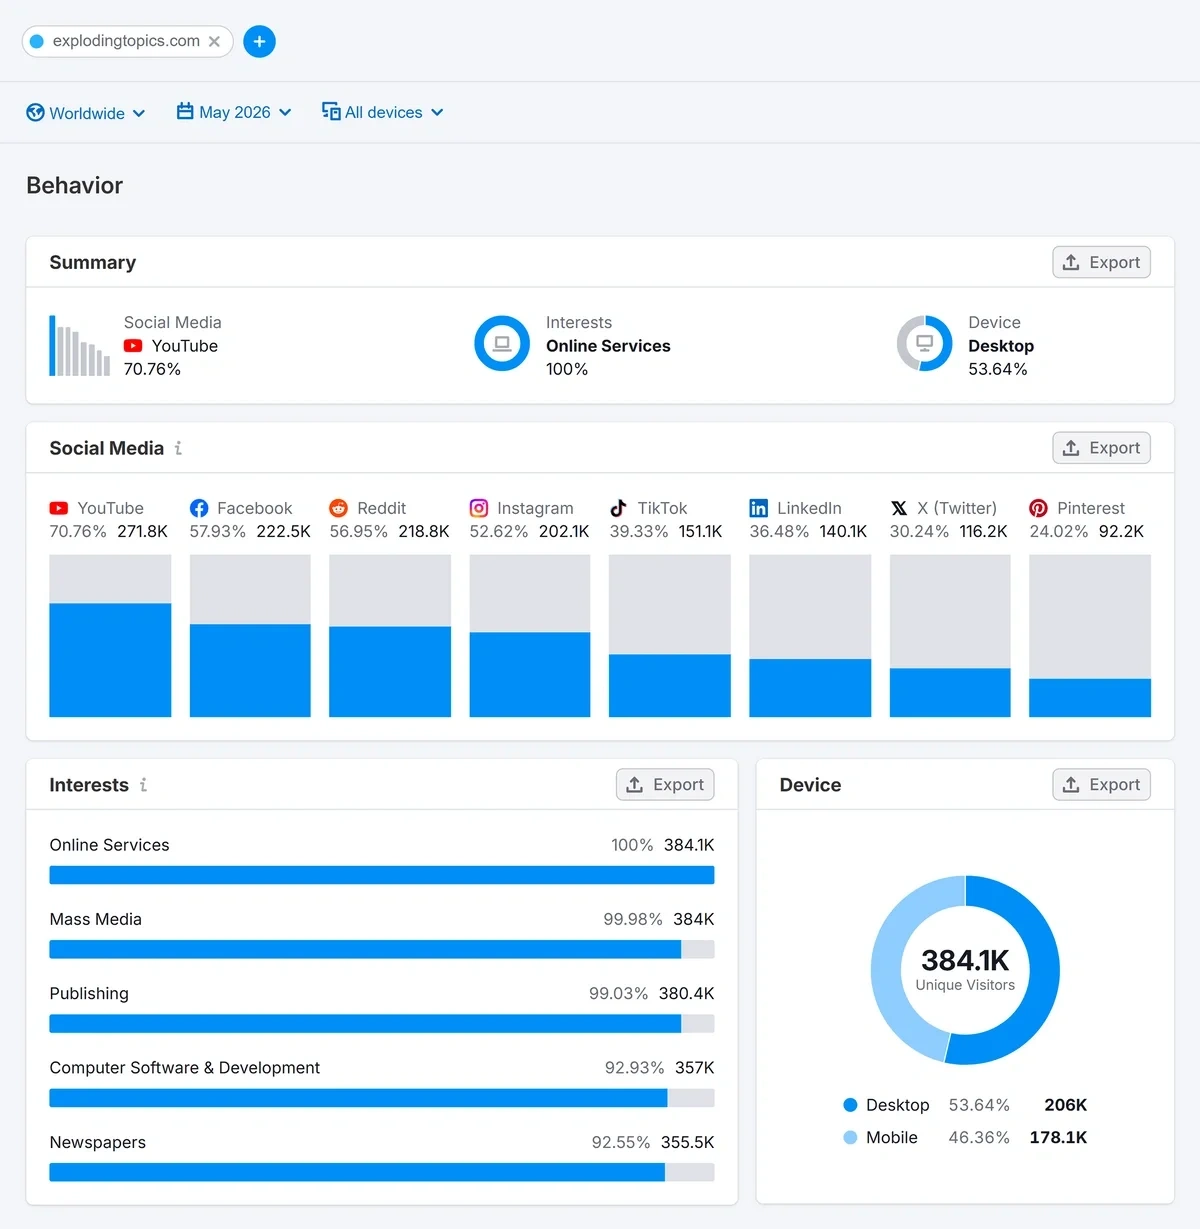Export the Summary section

tap(1101, 262)
